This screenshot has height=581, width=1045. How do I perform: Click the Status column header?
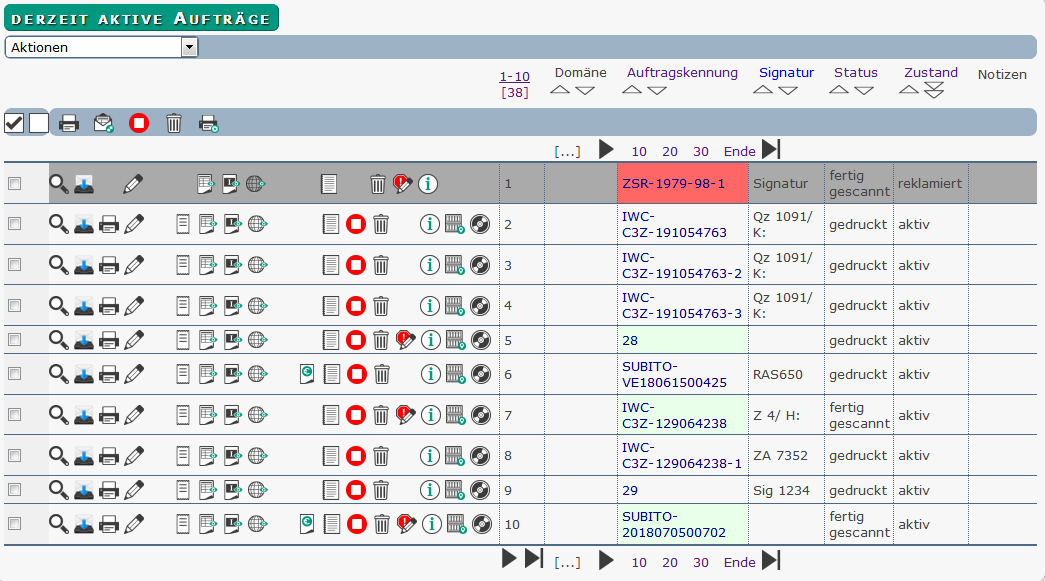(856, 73)
